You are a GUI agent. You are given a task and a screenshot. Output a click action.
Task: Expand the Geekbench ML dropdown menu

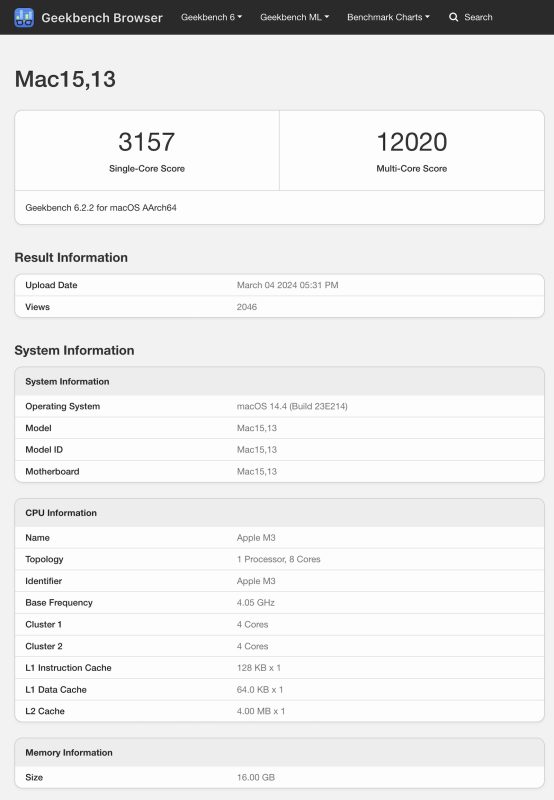(294, 17)
